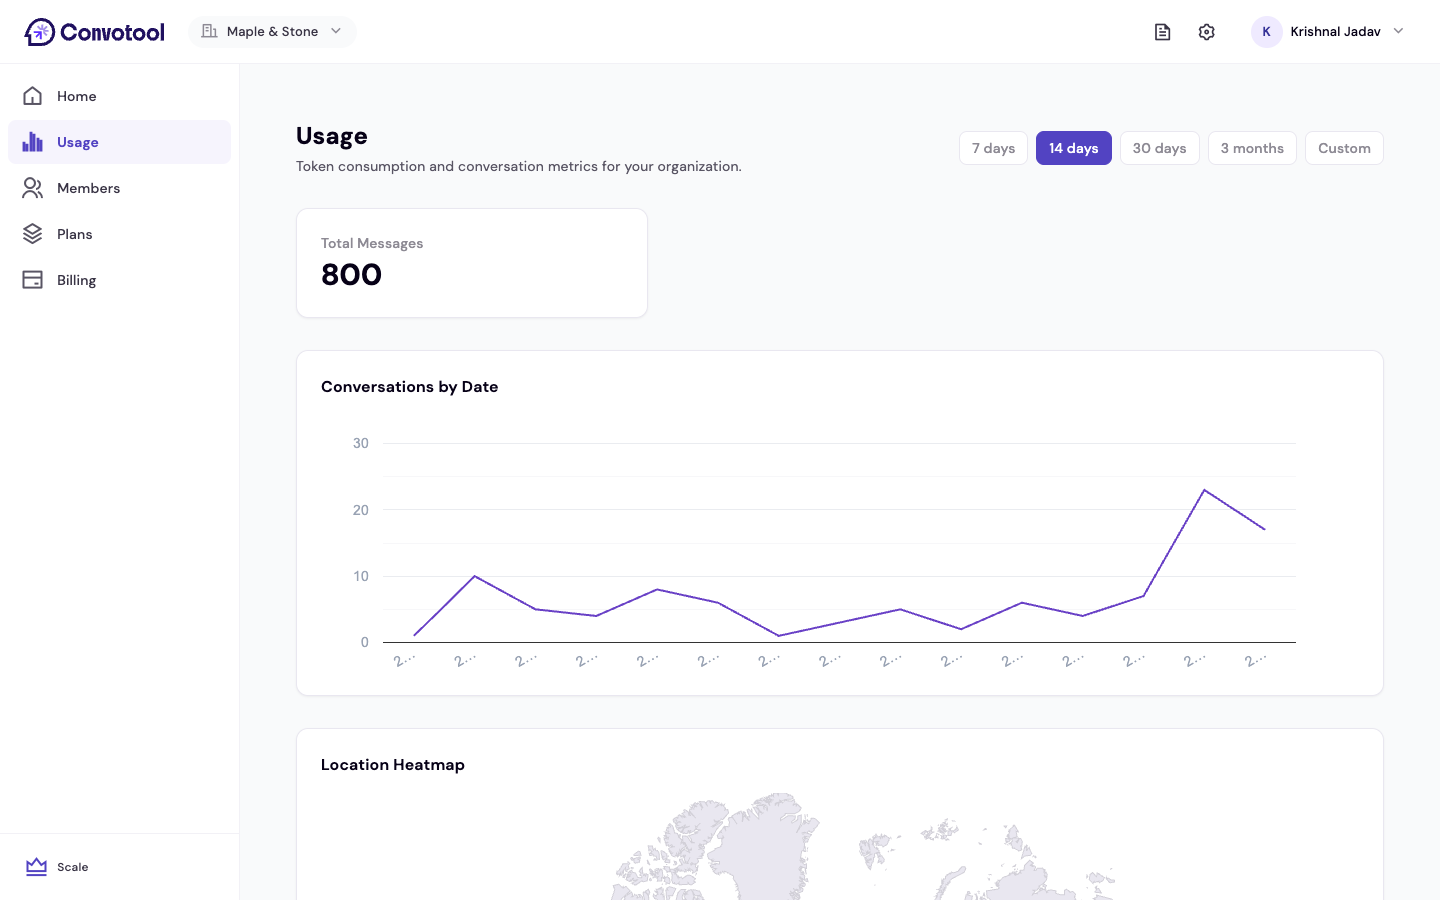
Task: Click the K user avatar
Action: click(1266, 32)
